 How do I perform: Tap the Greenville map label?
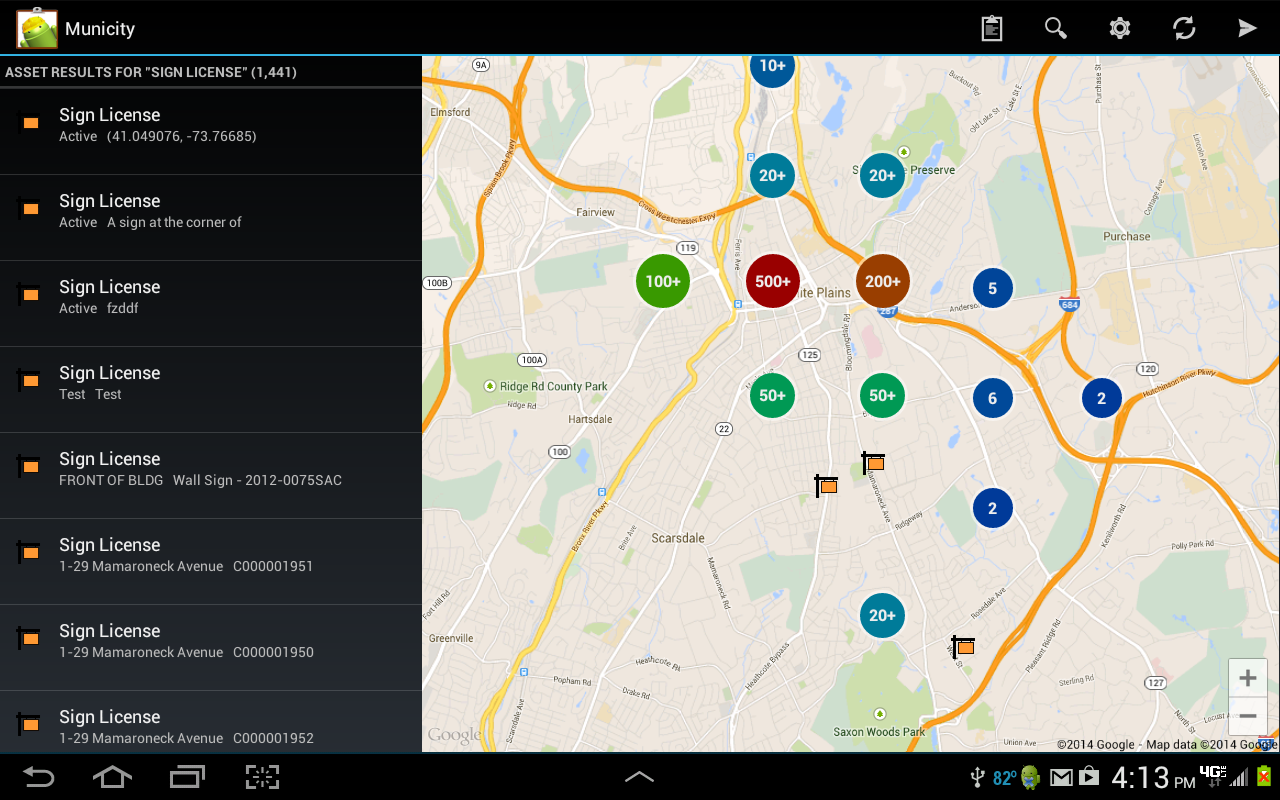(x=451, y=638)
